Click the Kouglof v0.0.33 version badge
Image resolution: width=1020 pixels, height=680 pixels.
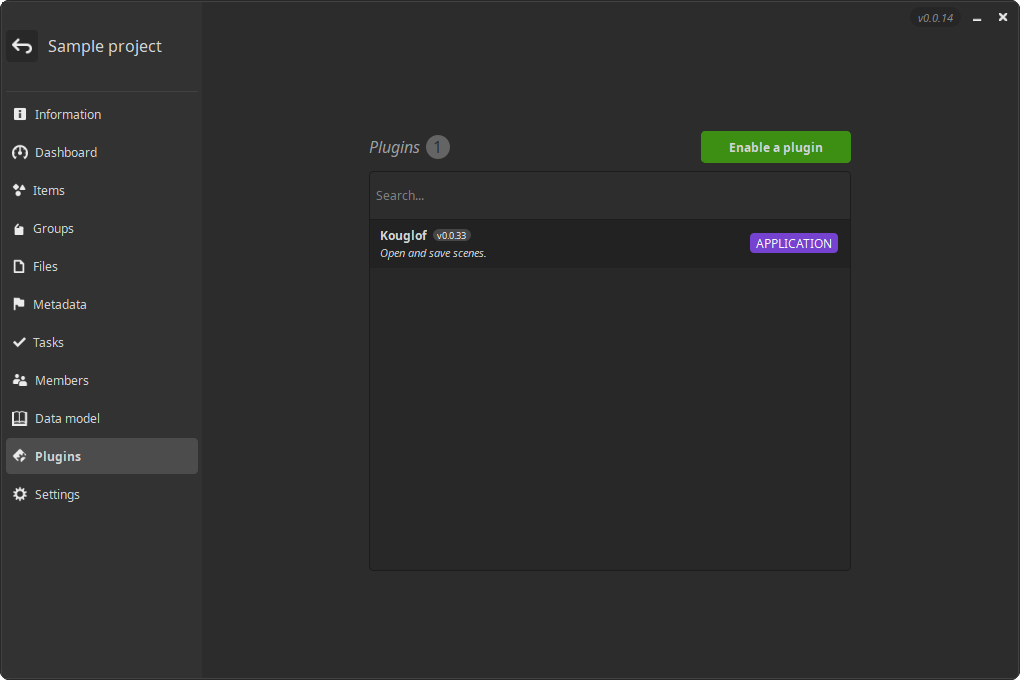pyautogui.click(x=452, y=236)
